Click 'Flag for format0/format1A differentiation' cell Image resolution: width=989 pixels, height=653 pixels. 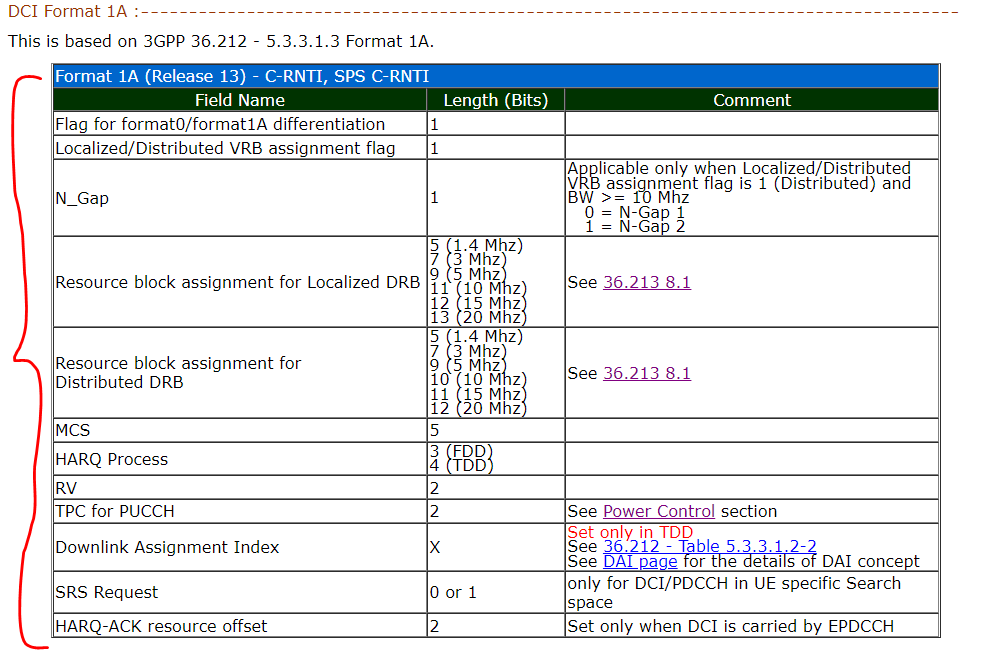[220, 124]
